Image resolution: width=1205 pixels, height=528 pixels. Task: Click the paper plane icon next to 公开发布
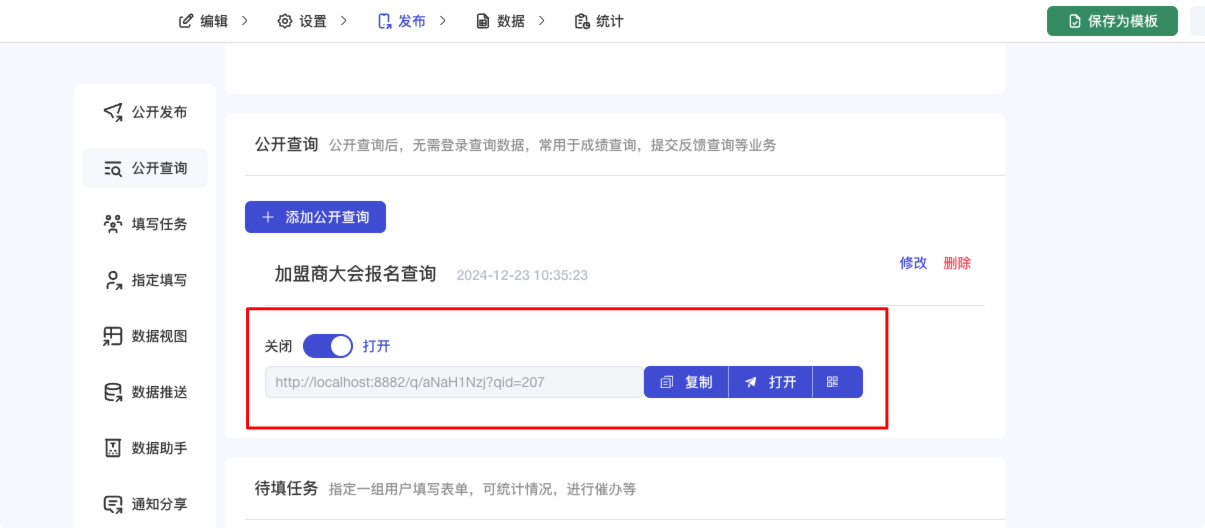113,112
